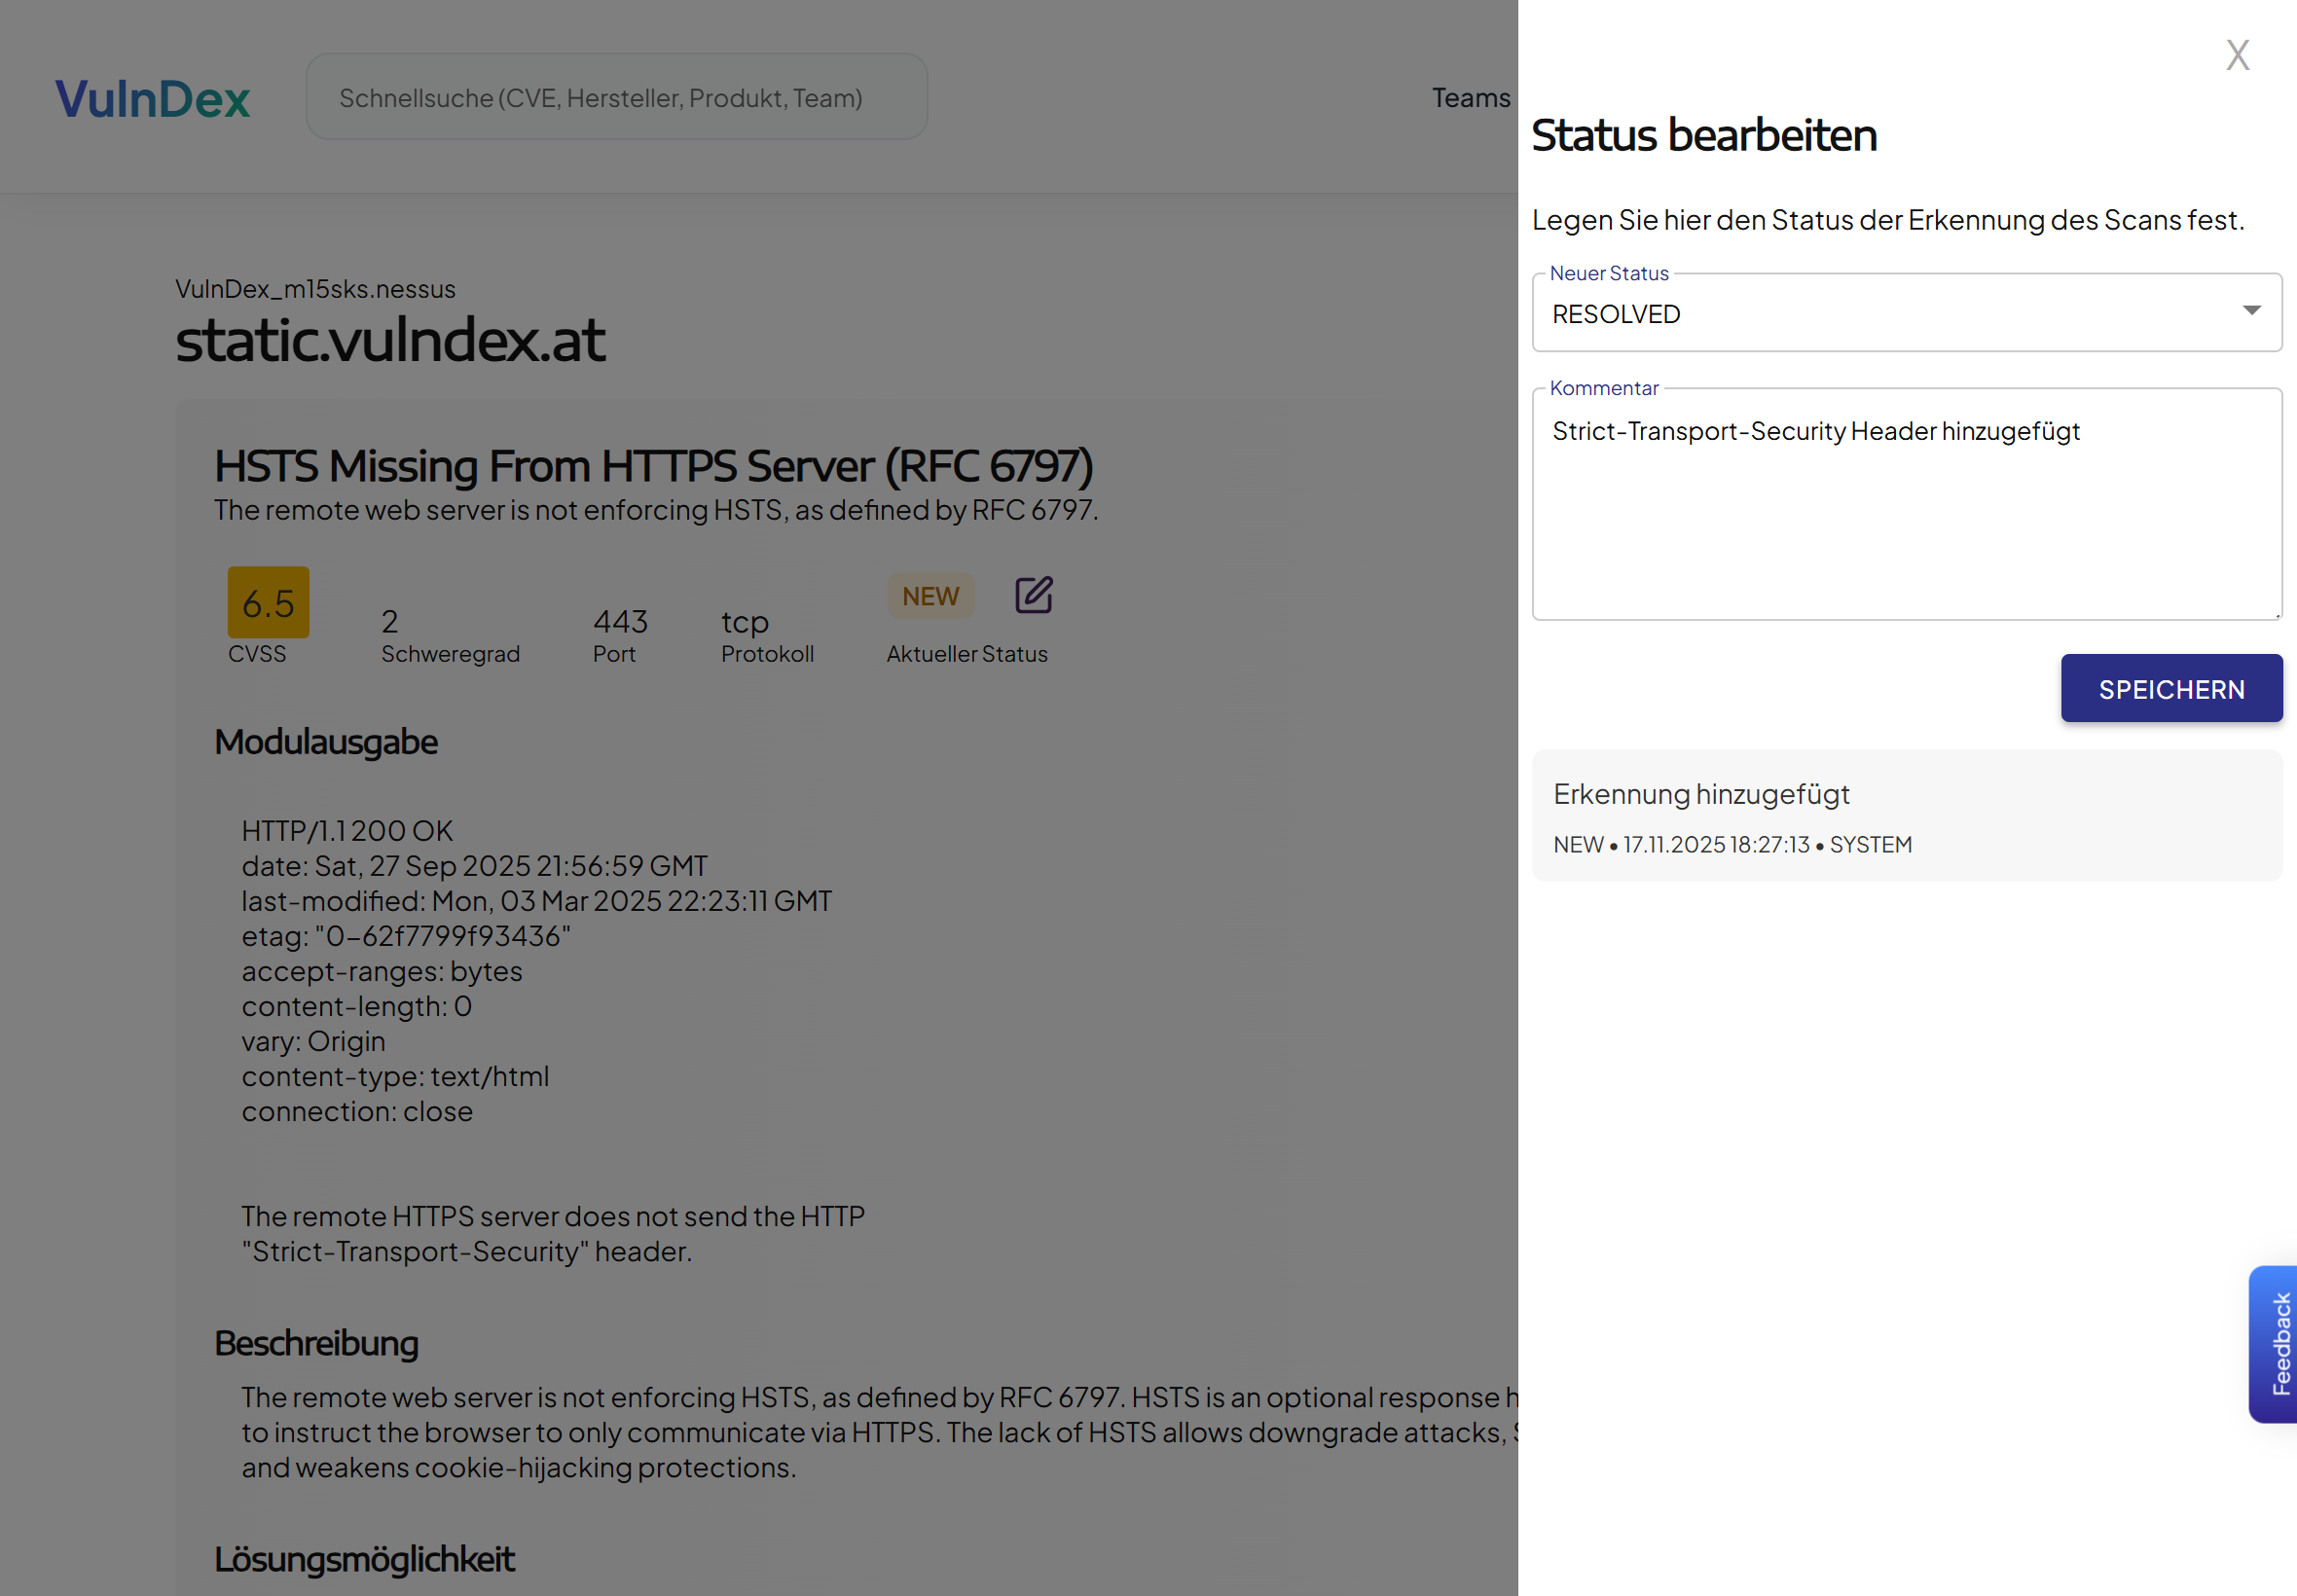The height and width of the screenshot is (1596, 2297).
Task: Click the static.vulndex.at hostname title
Action: [x=390, y=340]
